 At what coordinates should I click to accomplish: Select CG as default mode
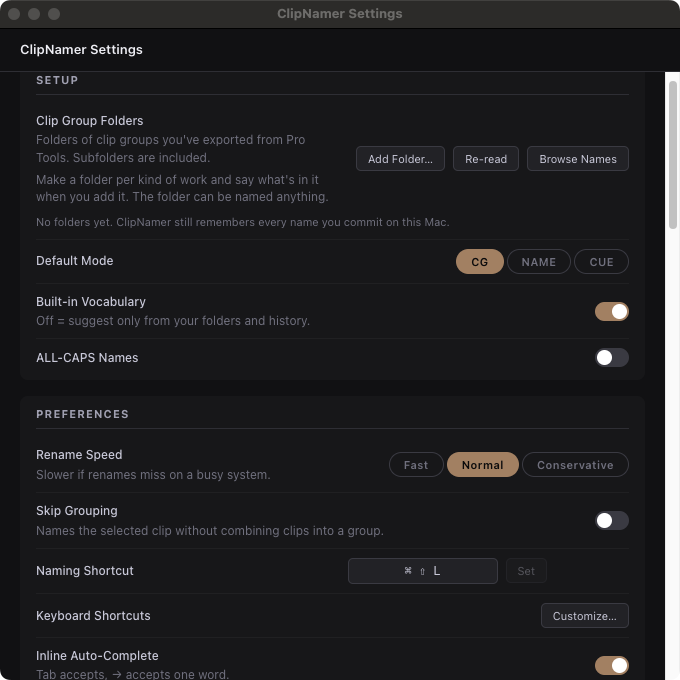[x=479, y=262]
